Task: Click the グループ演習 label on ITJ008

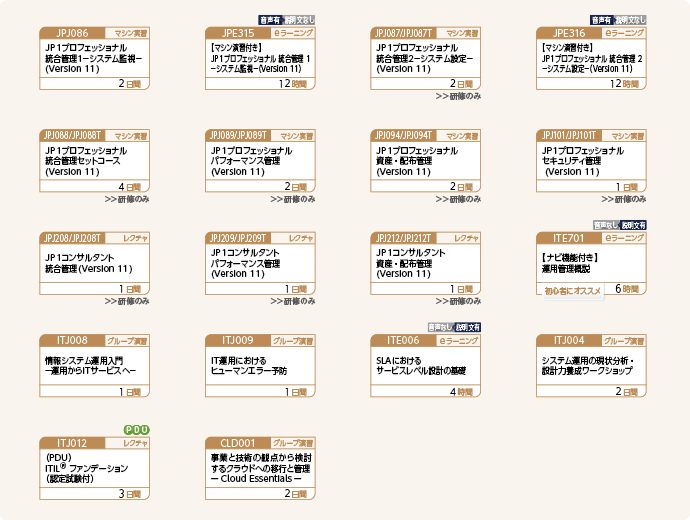Action: click(x=127, y=341)
